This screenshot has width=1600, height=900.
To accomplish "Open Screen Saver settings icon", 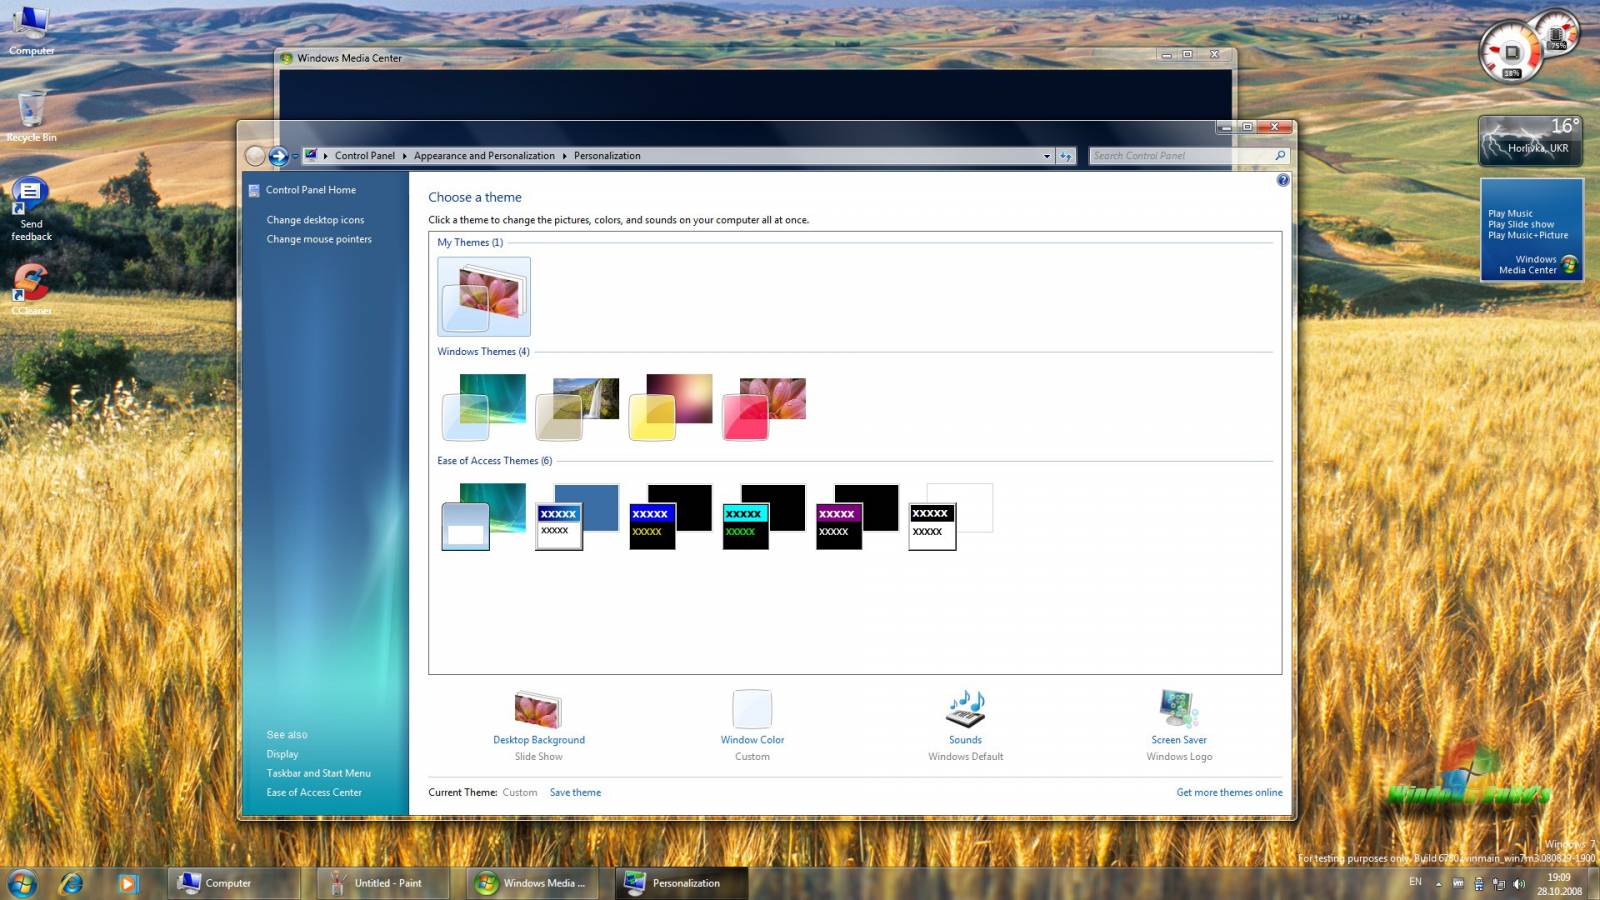I will 1179,709.
